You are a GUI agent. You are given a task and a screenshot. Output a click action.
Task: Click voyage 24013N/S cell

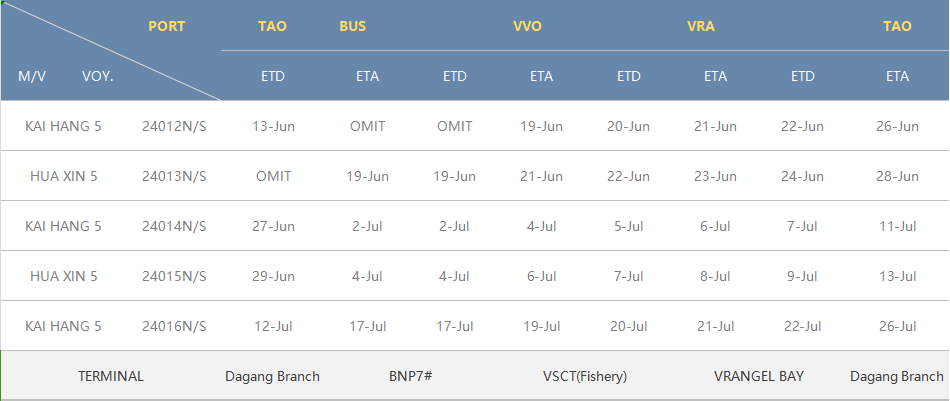pos(174,176)
